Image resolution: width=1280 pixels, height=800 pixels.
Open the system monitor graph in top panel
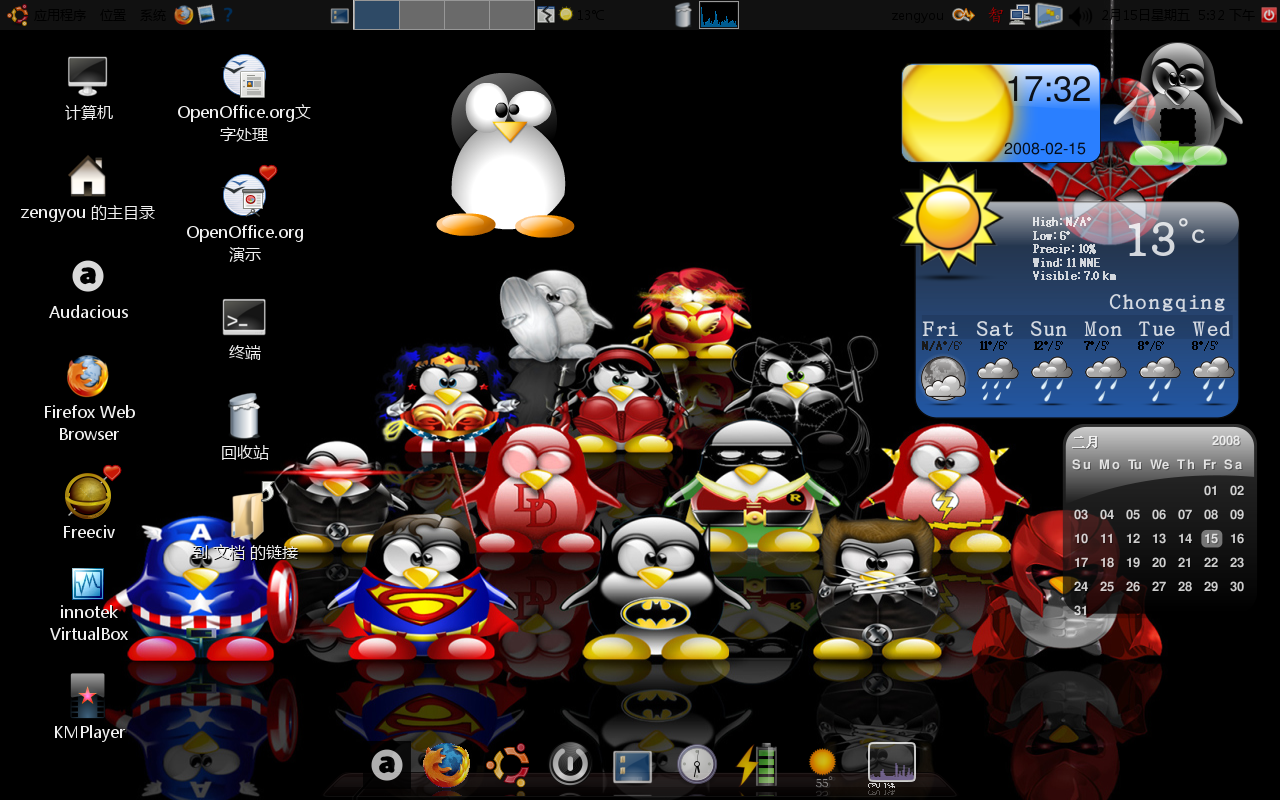pos(719,14)
